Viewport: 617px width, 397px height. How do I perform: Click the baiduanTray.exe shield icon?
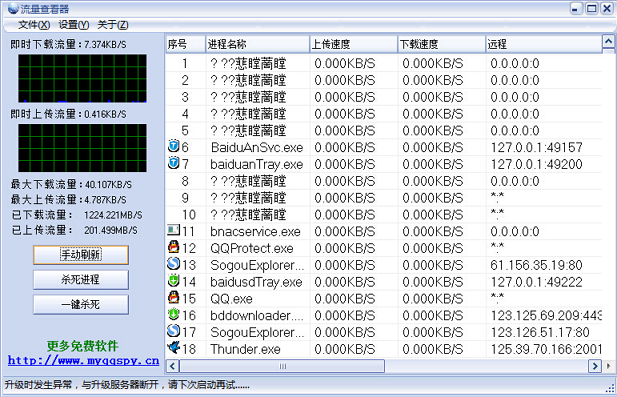(174, 163)
